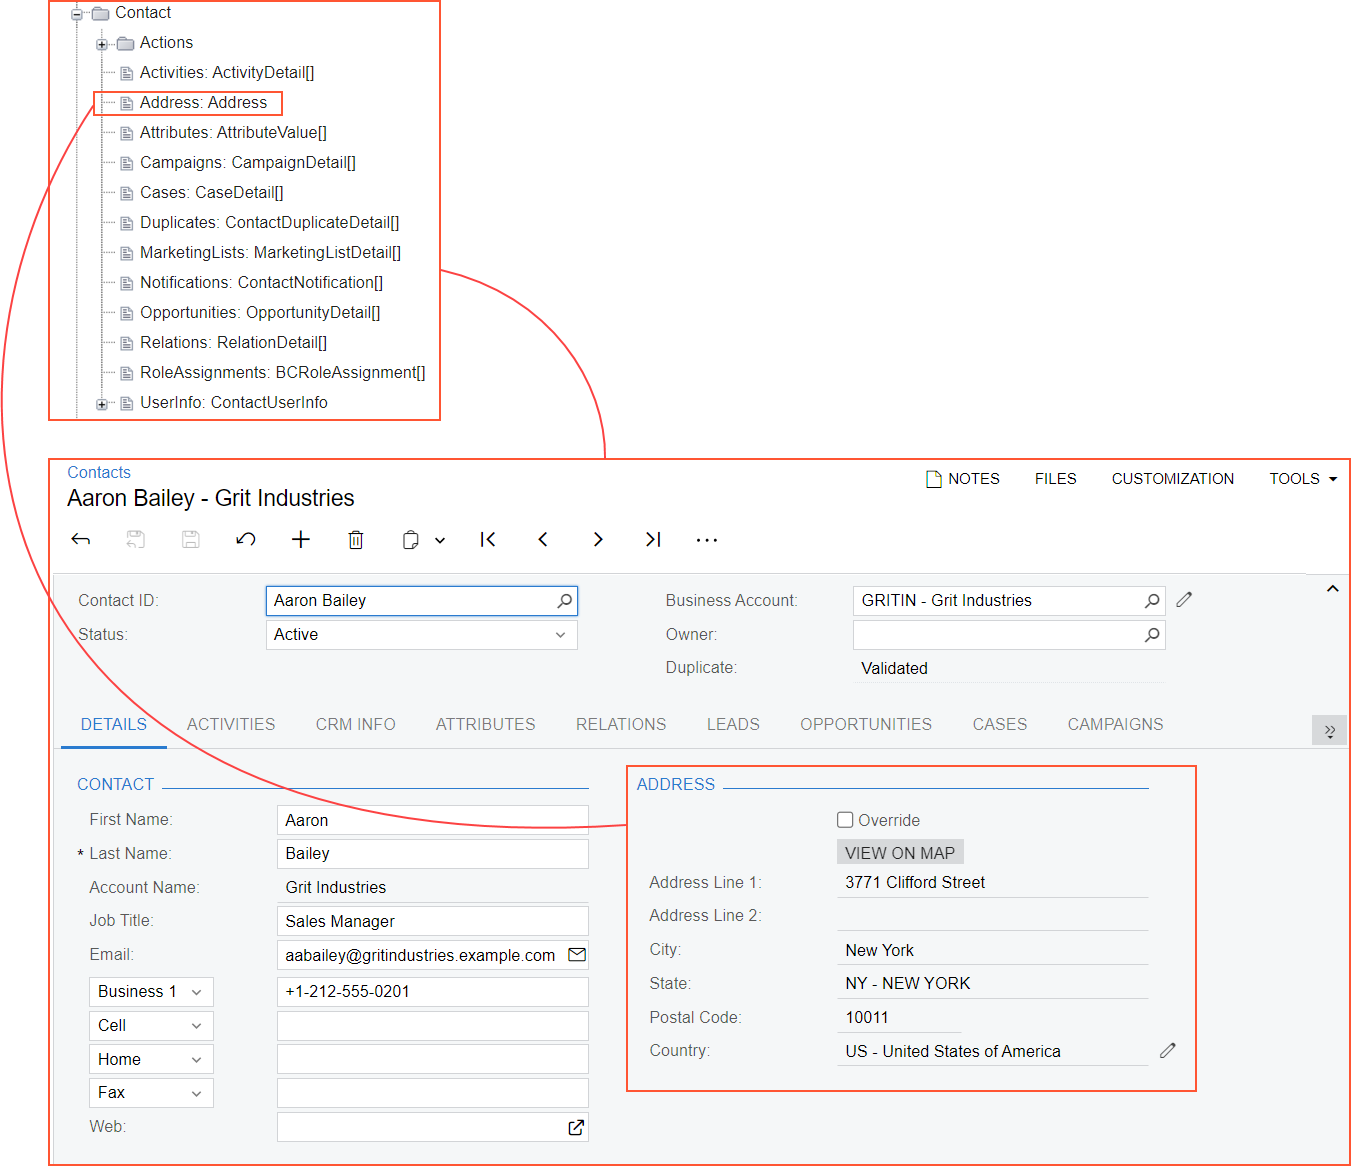1352x1166 pixels.
Task: Open the Notes panel
Action: [963, 479]
